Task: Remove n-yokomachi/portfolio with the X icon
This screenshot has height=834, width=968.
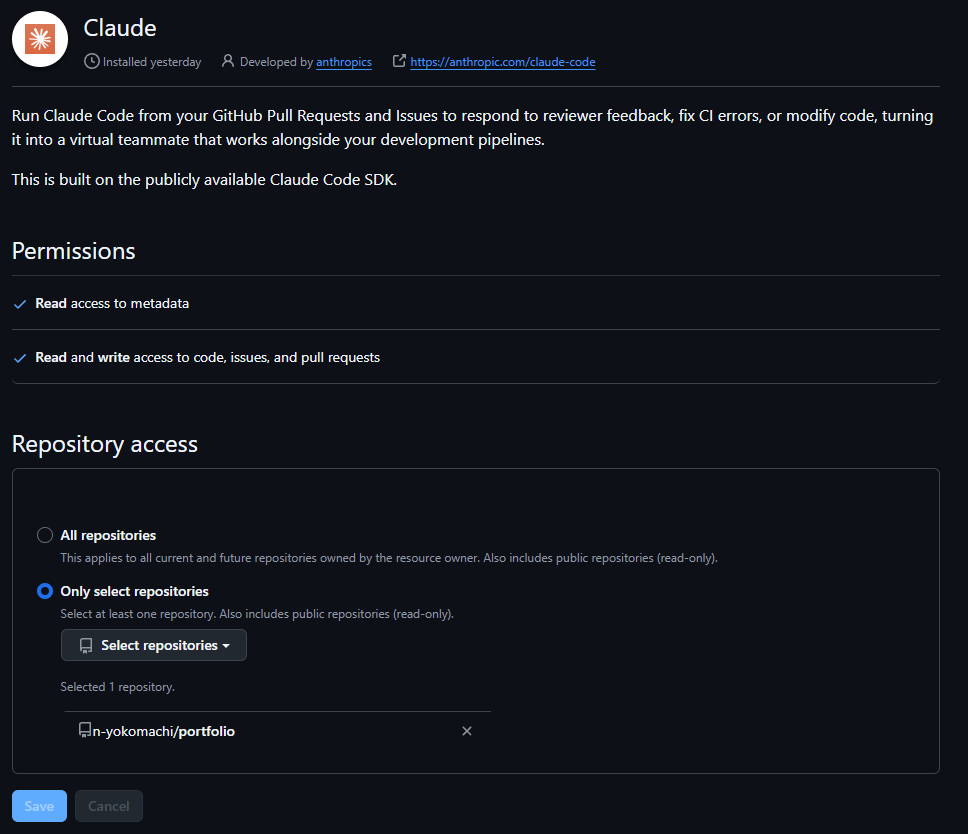Action: click(x=467, y=731)
